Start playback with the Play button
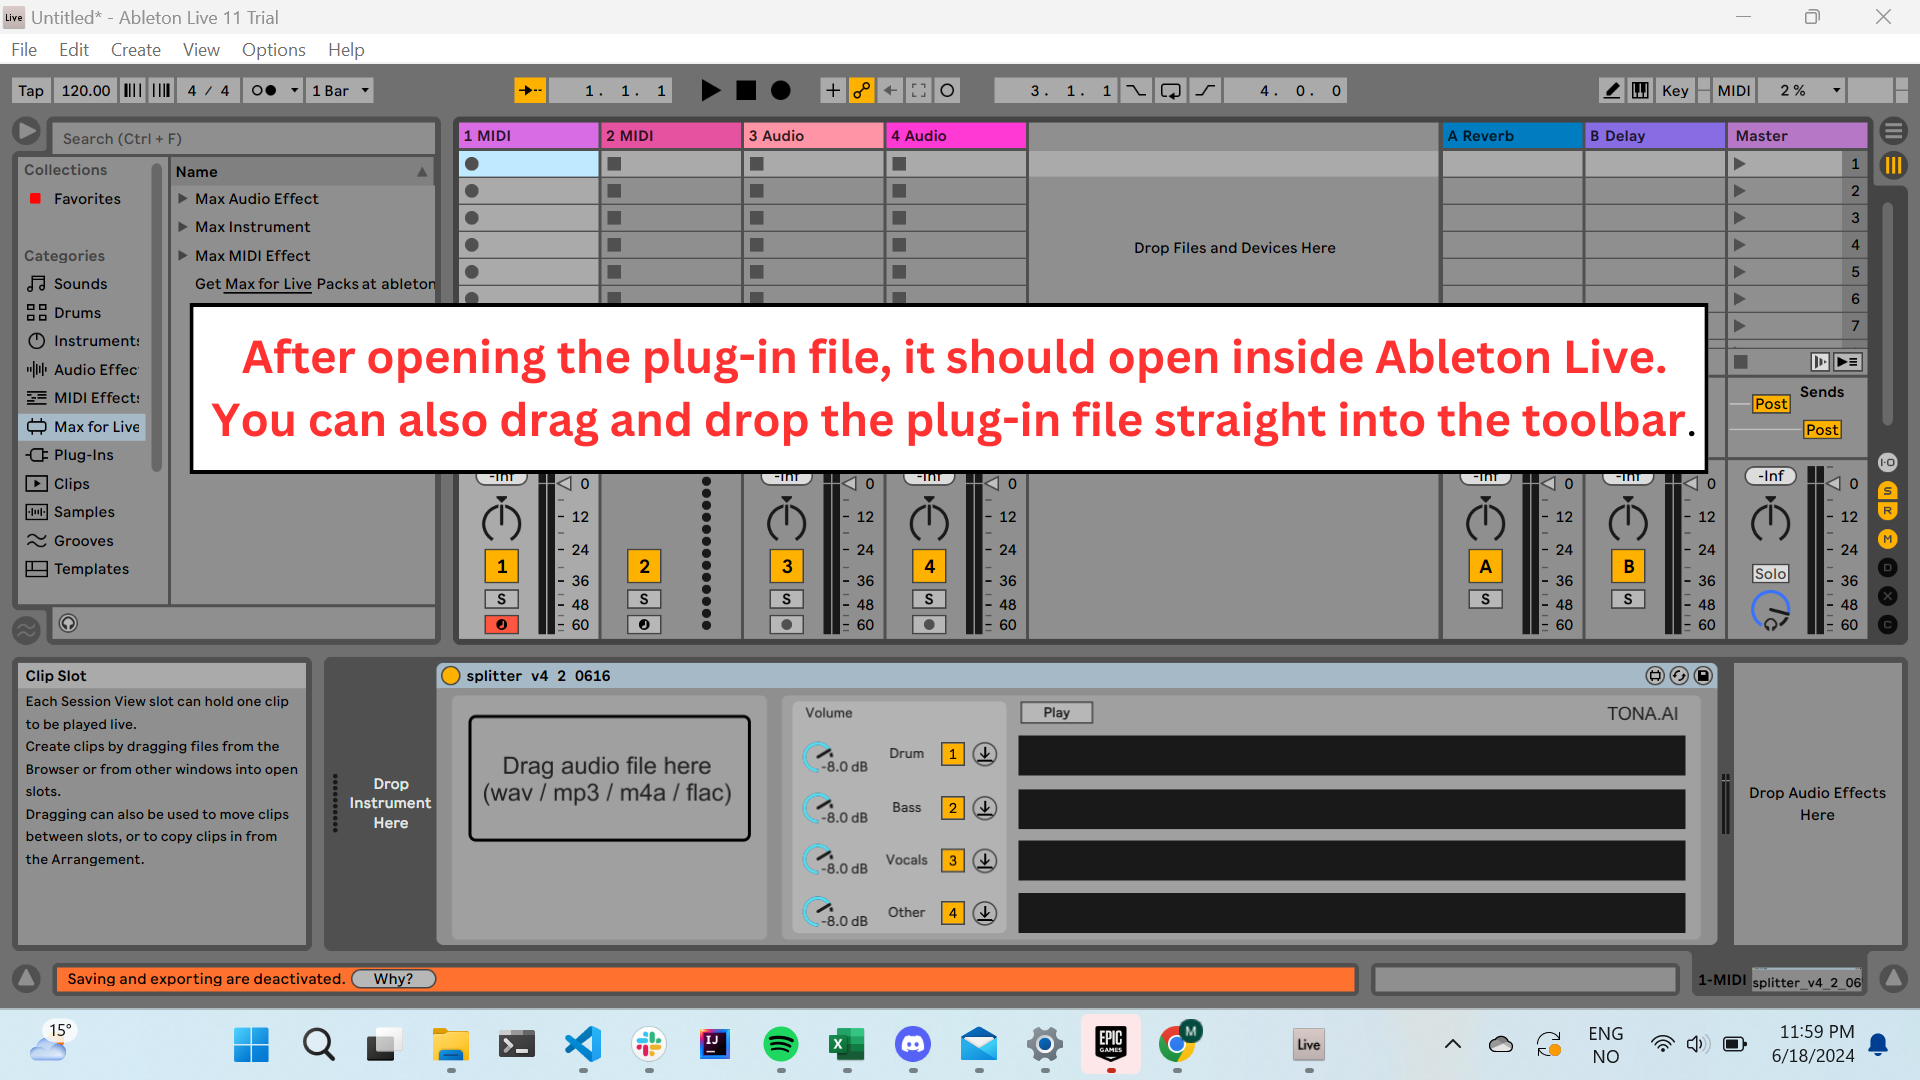1920x1080 pixels. tap(710, 90)
